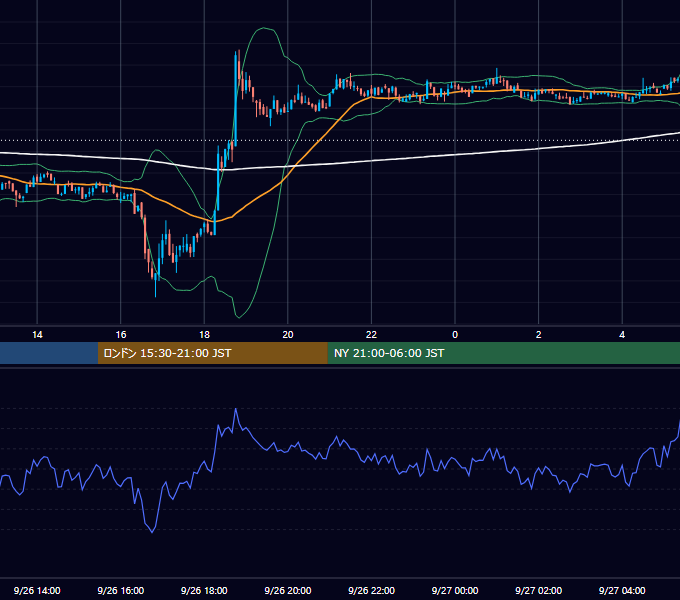Image resolution: width=680 pixels, height=600 pixels.
Task: Click the 4 hour axis label
Action: tap(622, 335)
